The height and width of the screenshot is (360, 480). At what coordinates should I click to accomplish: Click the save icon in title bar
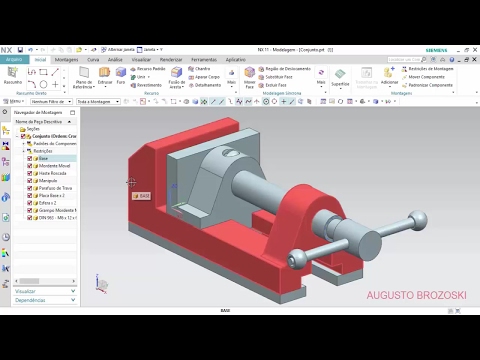[20, 50]
